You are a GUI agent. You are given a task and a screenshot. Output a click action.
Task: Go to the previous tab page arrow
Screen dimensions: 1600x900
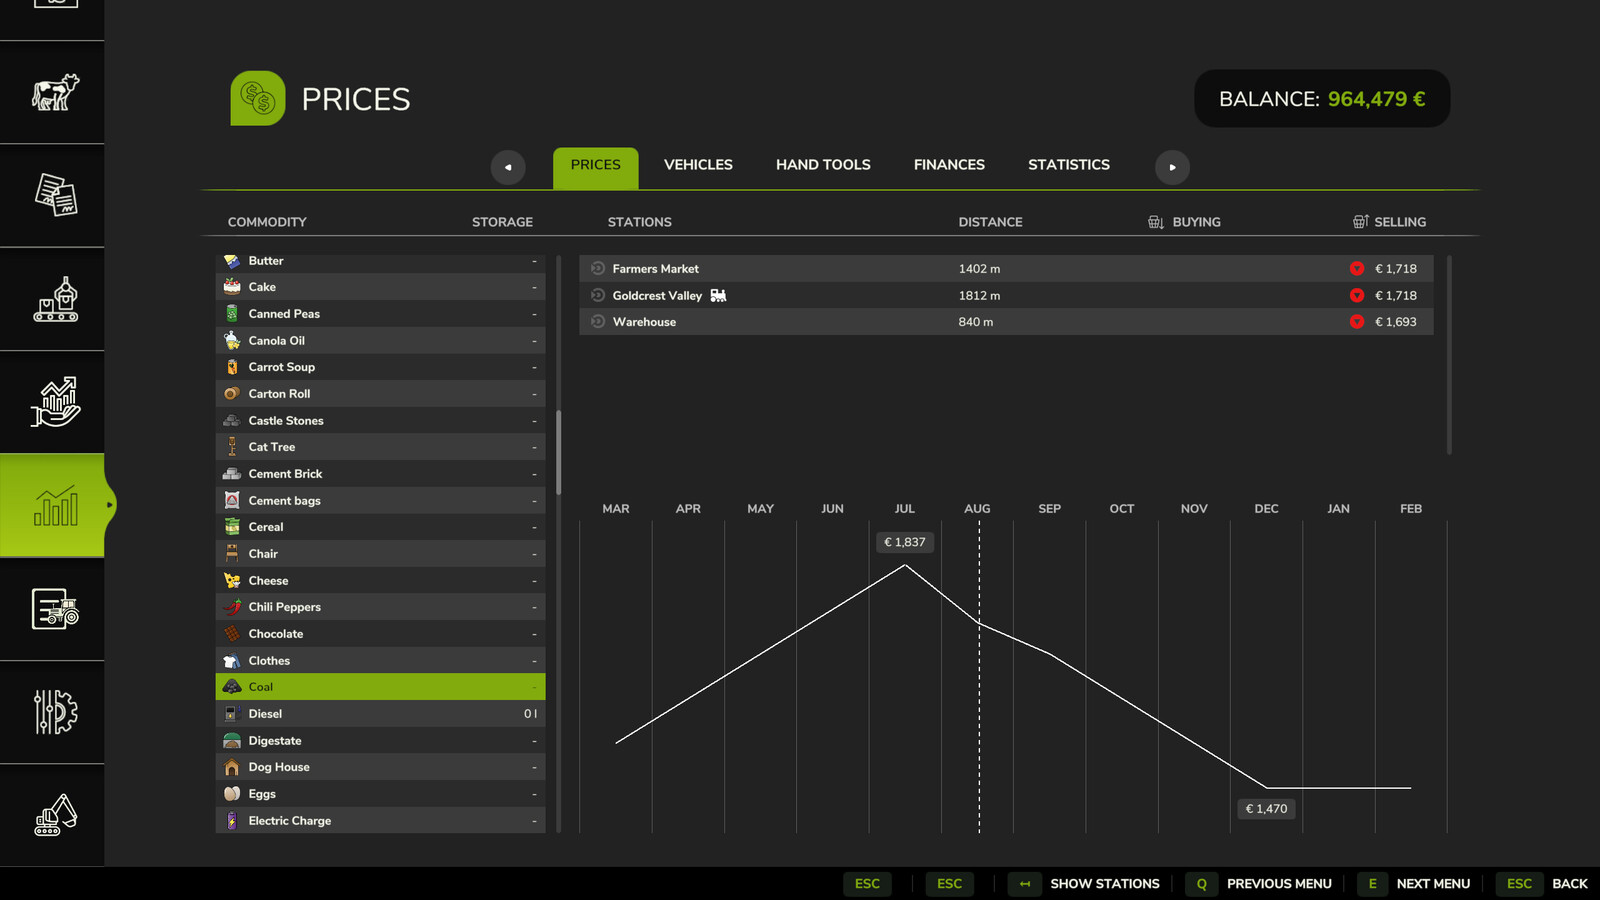508,167
